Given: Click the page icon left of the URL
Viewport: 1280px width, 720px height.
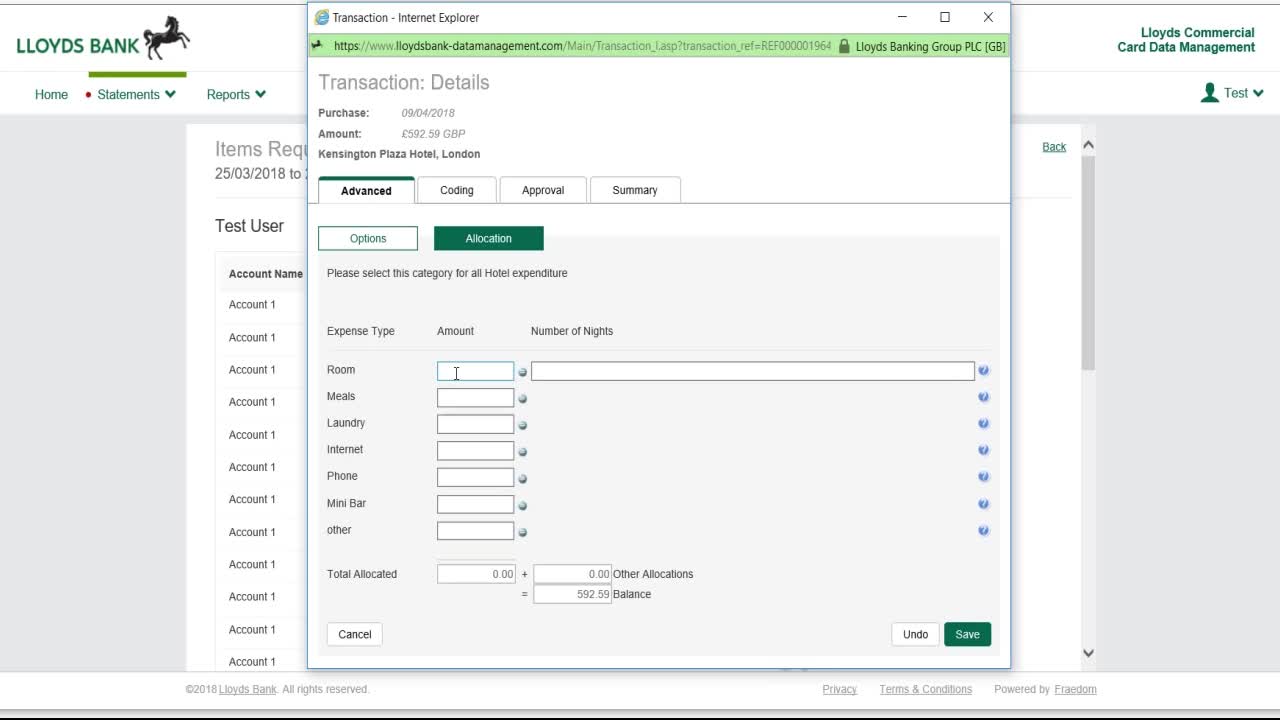Looking at the screenshot, I should point(318,46).
